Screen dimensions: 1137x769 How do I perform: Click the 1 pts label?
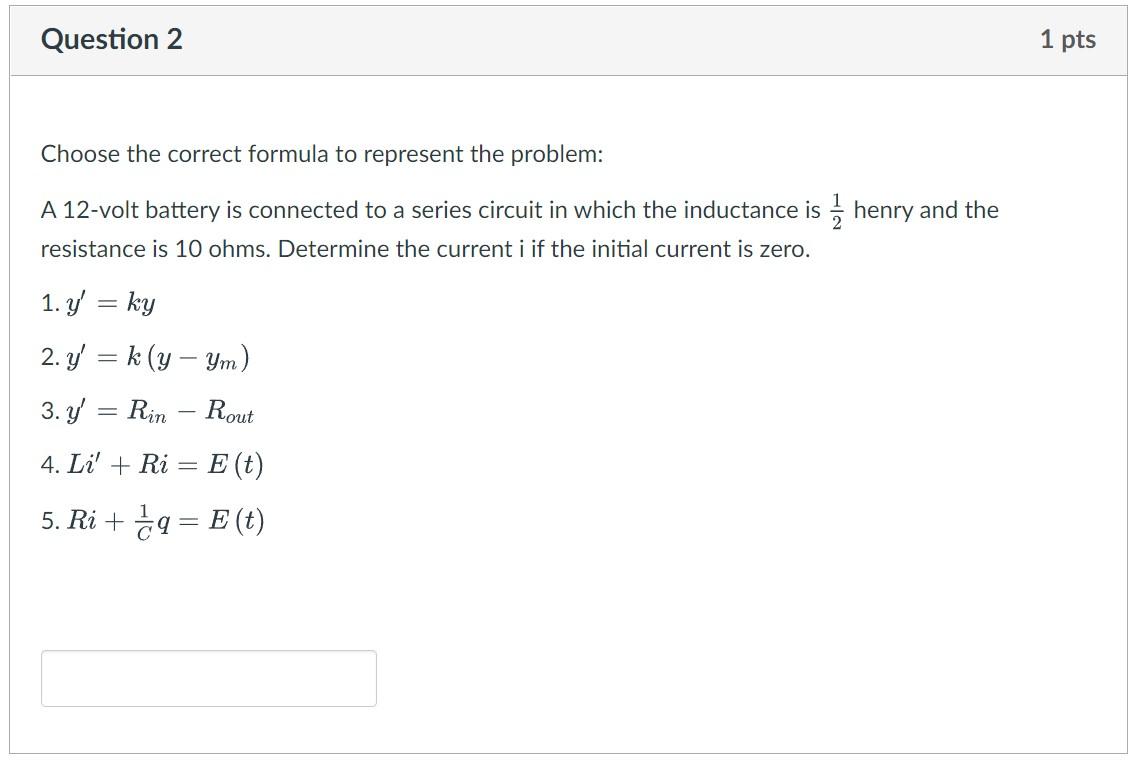click(x=1068, y=39)
